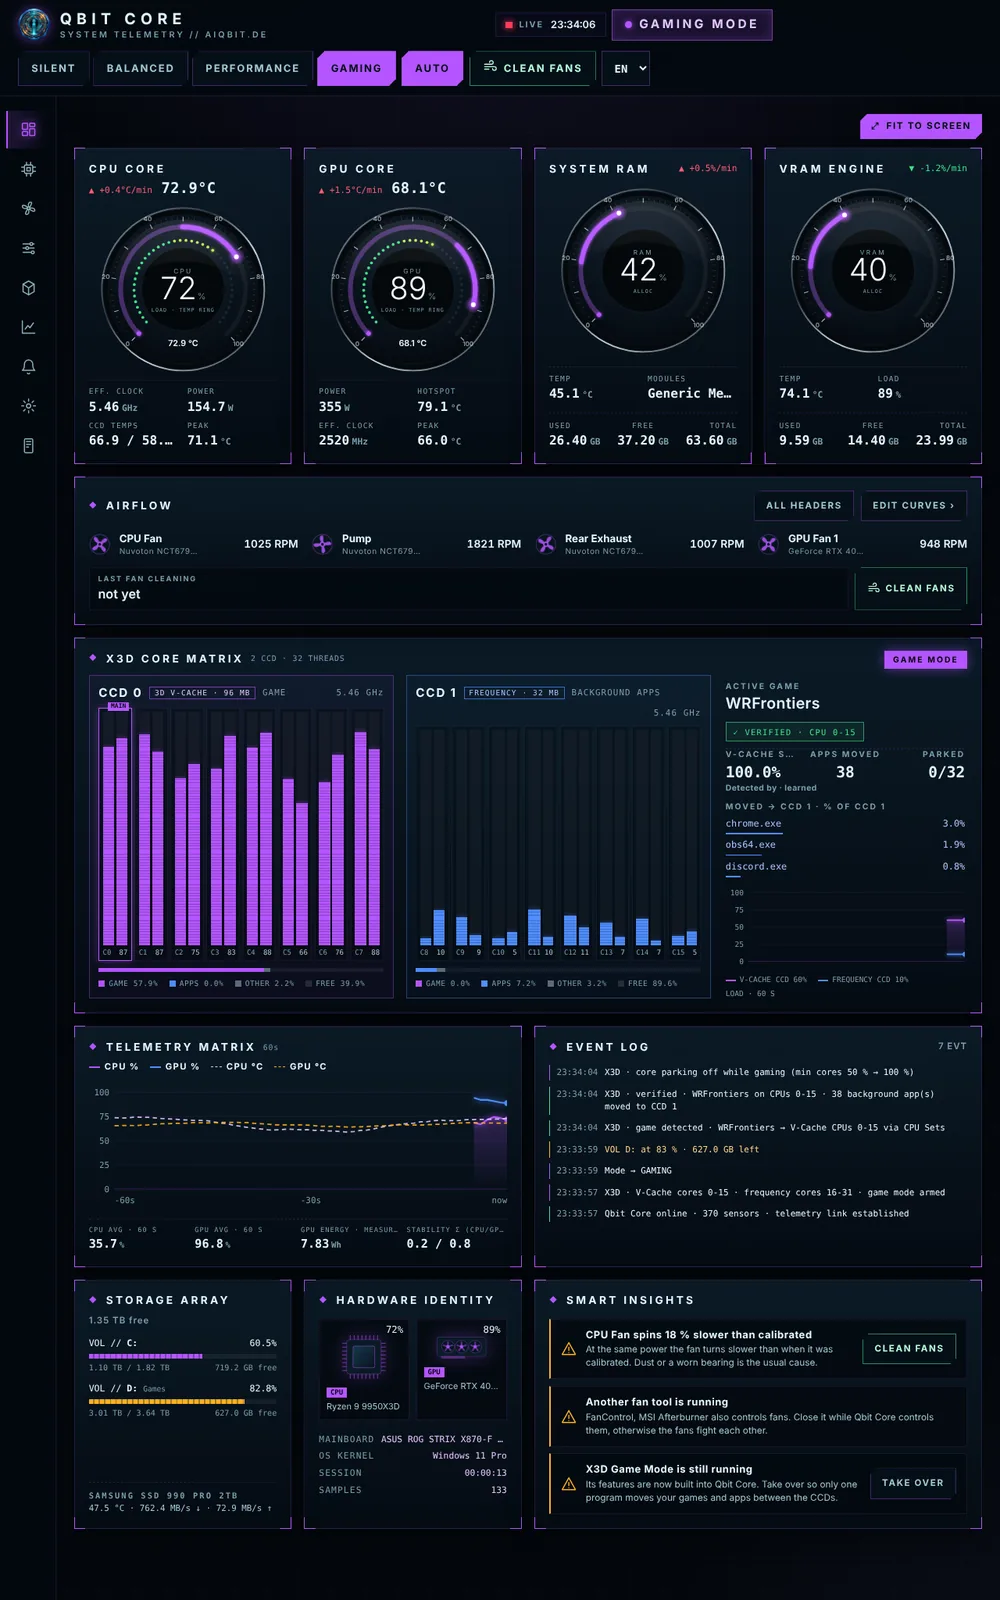Click the TAKE OVER button
The width and height of the screenshot is (1000, 1600).
point(913,1483)
